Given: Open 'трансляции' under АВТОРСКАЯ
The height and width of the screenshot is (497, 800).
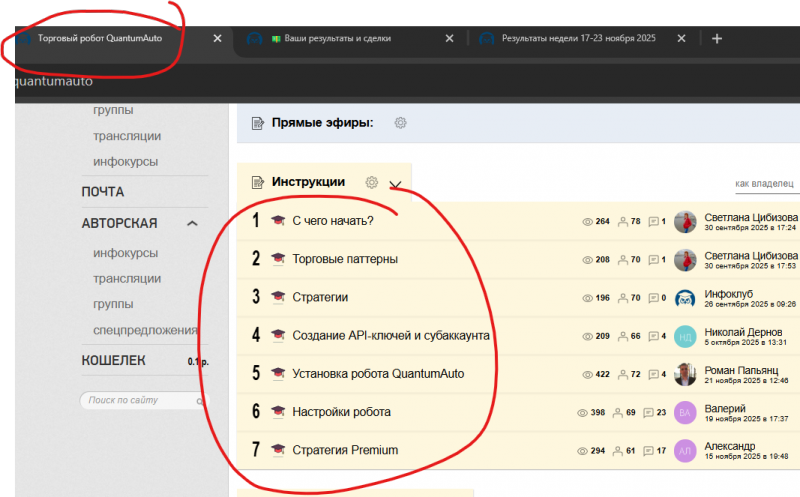Looking at the screenshot, I should 127,279.
